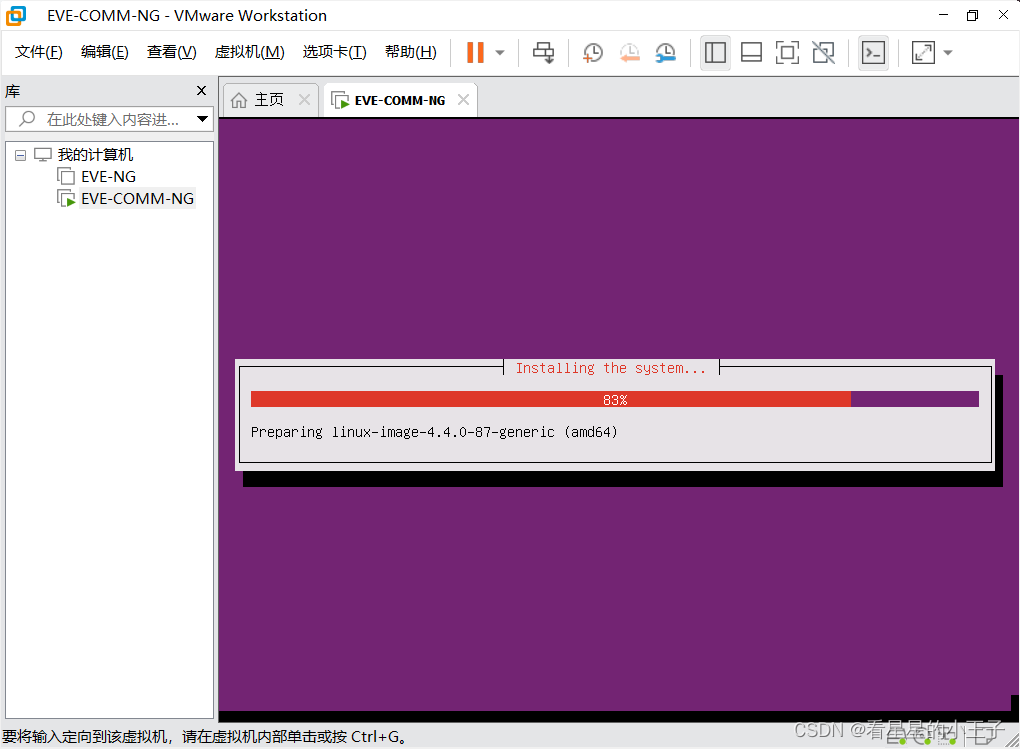Toggle the console view icon
The image size is (1020, 749).
(x=873, y=53)
